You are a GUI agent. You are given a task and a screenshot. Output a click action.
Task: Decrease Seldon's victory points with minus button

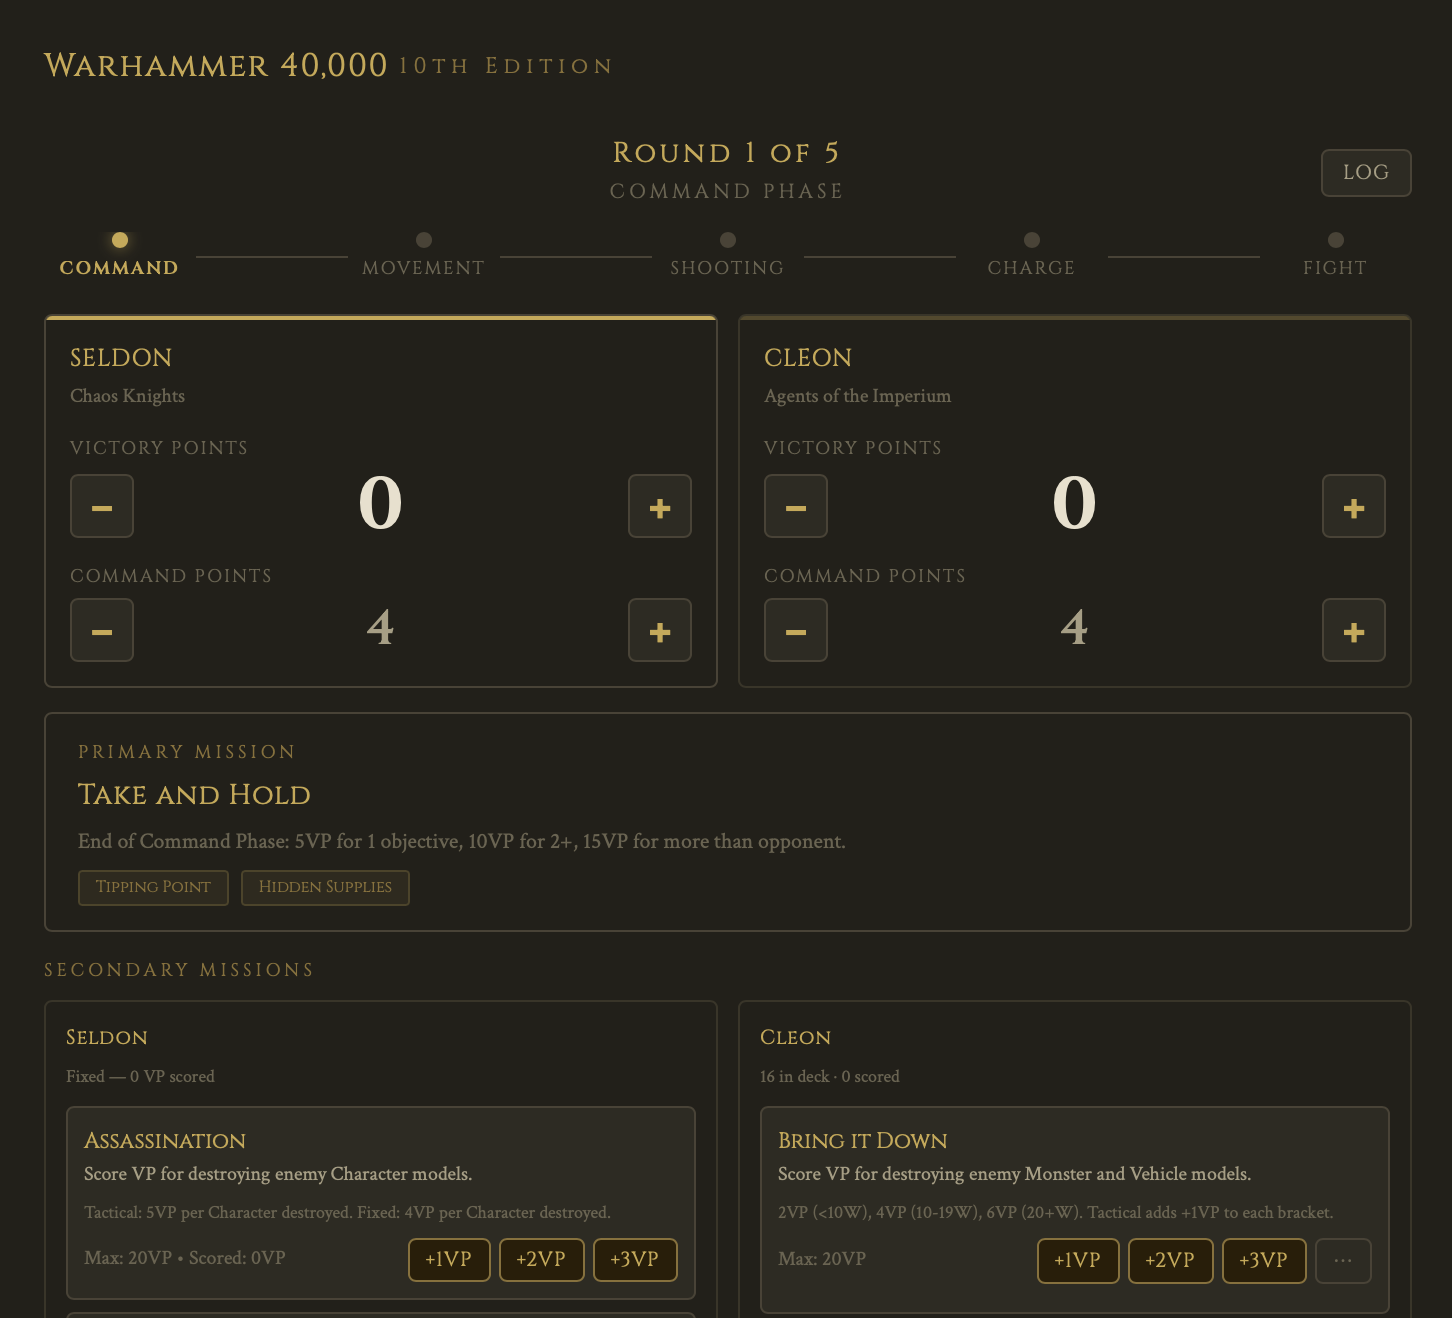coord(102,506)
